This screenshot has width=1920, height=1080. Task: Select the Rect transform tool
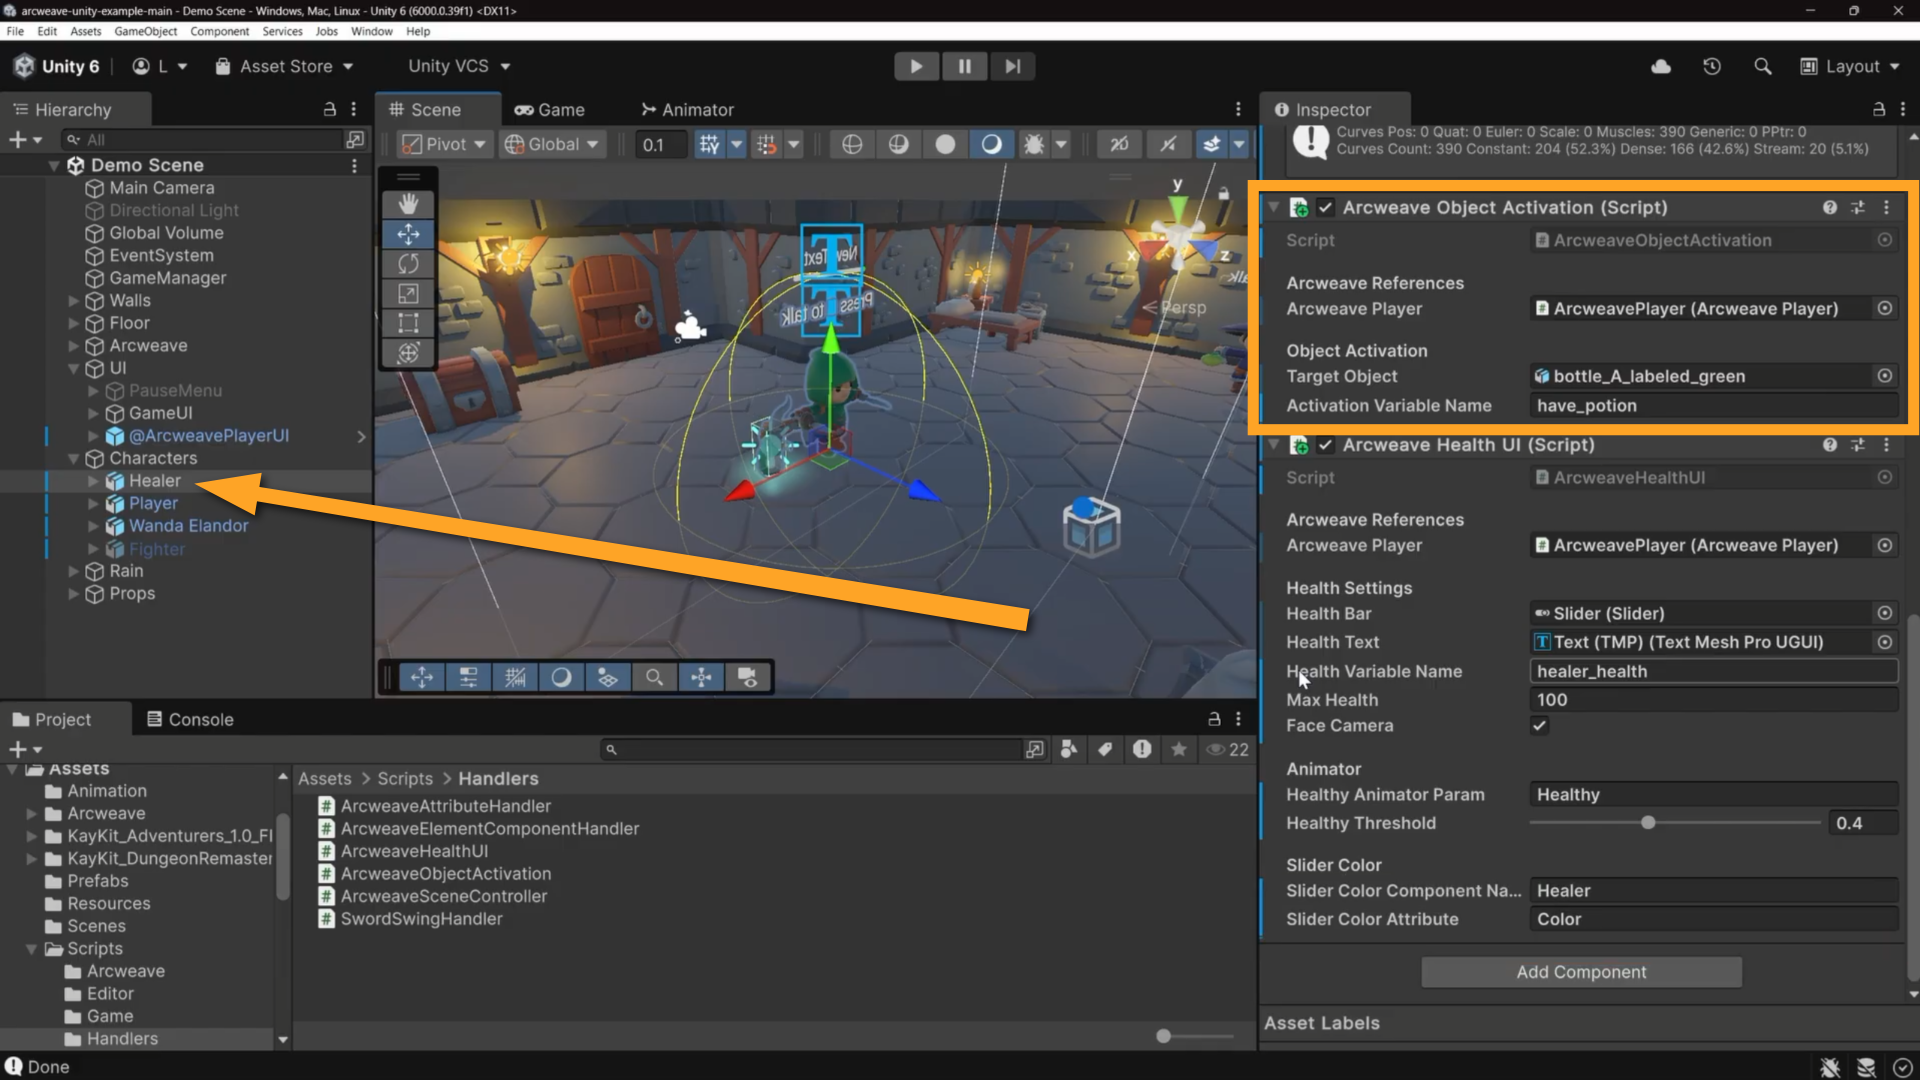[x=408, y=323]
